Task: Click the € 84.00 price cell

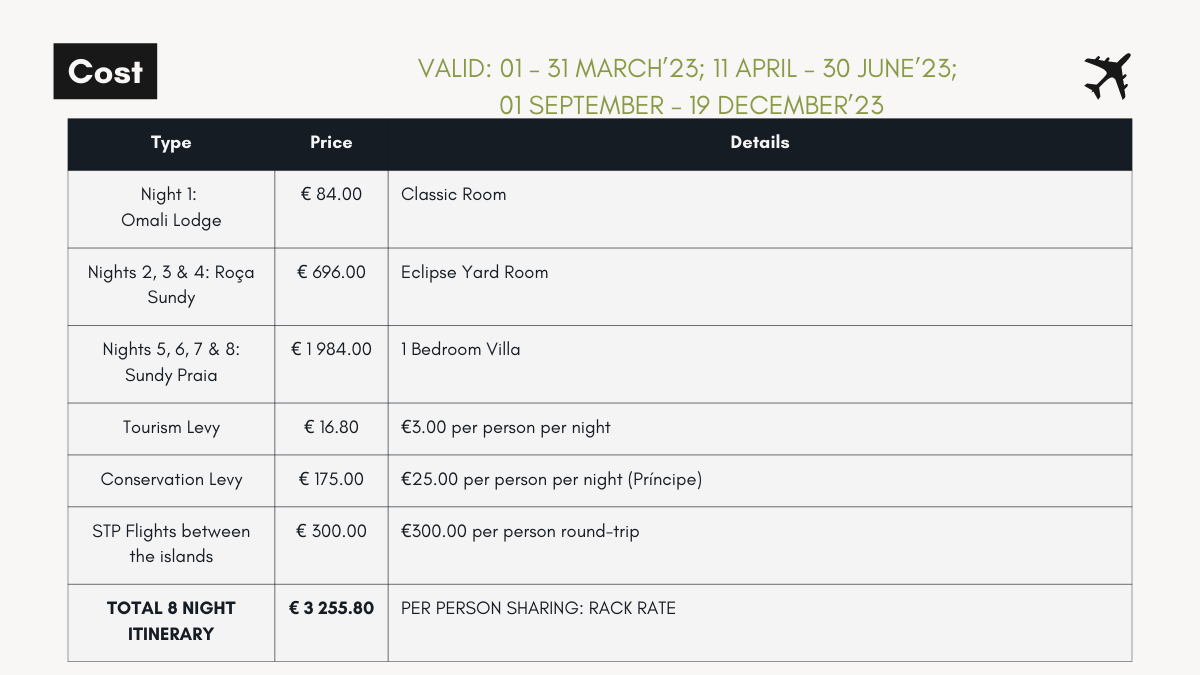Action: [x=331, y=194]
